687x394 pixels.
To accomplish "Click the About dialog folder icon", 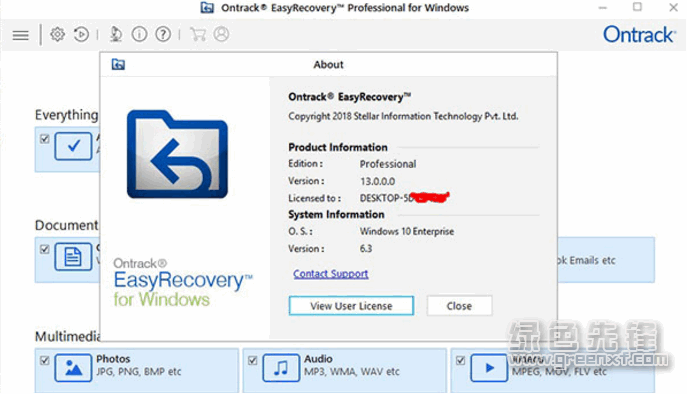I will click(x=118, y=64).
